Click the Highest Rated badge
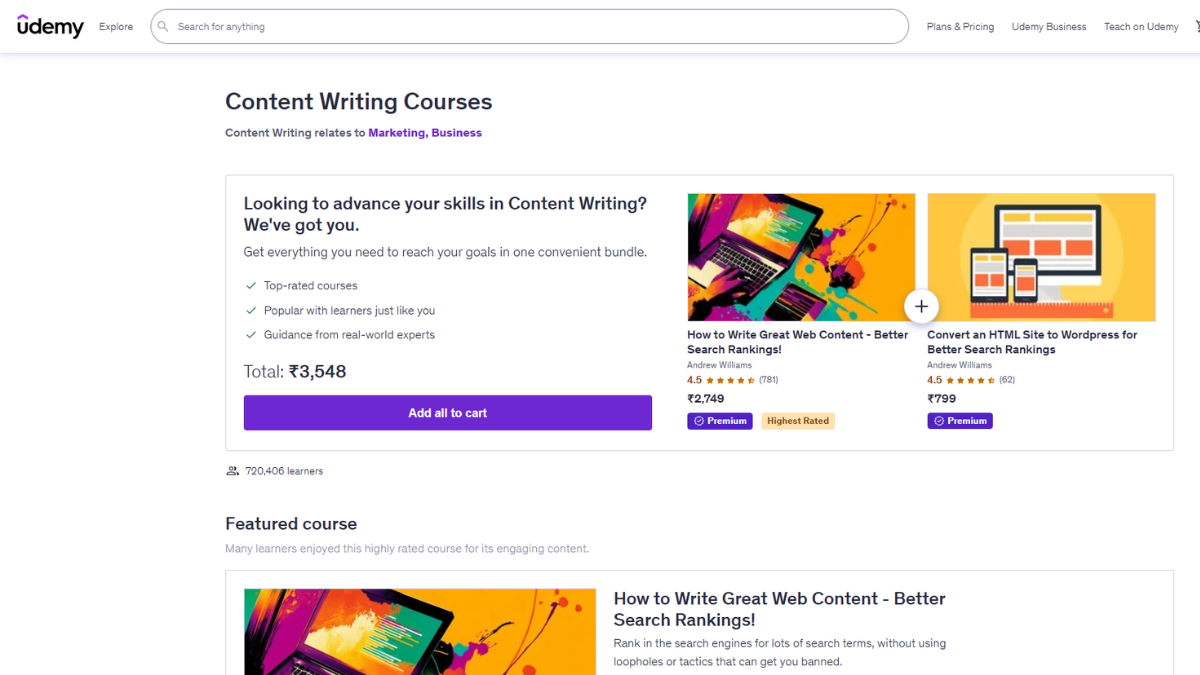This screenshot has width=1200, height=675. 798,420
